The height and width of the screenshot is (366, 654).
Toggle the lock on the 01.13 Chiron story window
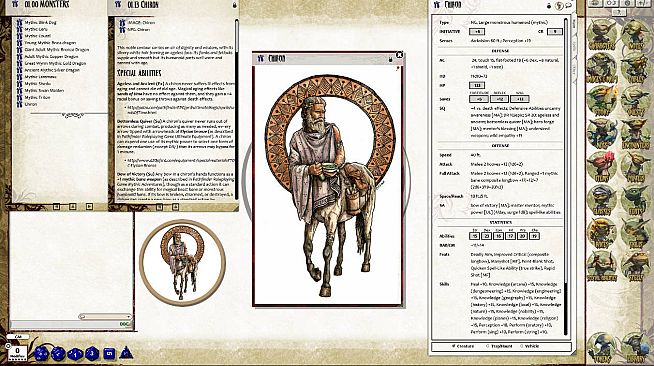(234, 5)
